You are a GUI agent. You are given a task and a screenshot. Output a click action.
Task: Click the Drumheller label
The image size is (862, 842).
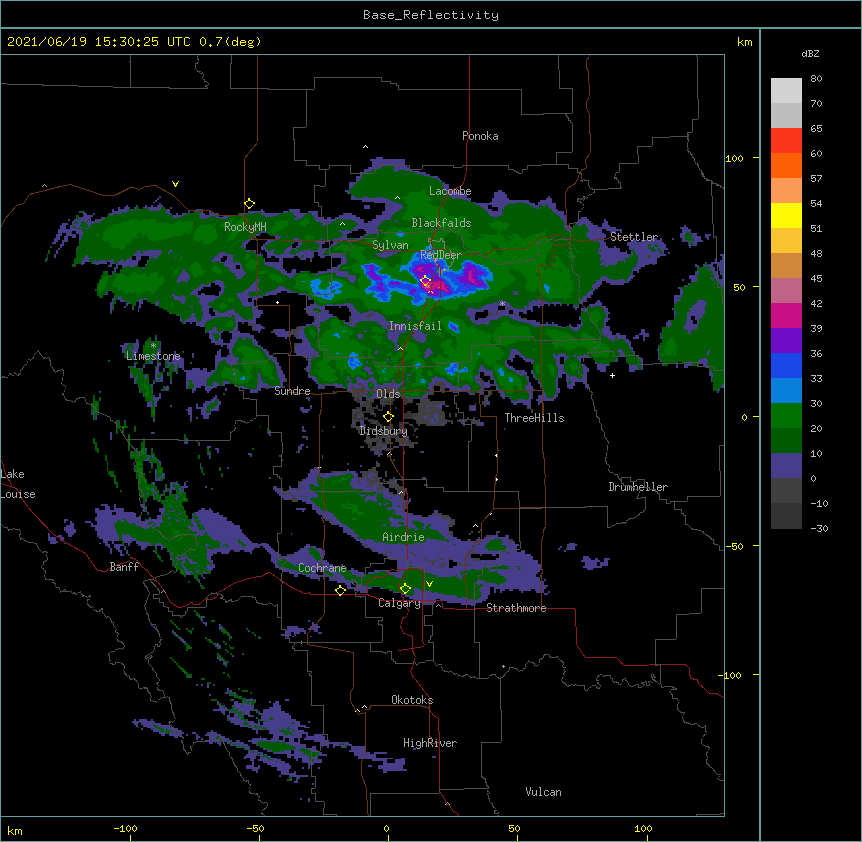[638, 487]
